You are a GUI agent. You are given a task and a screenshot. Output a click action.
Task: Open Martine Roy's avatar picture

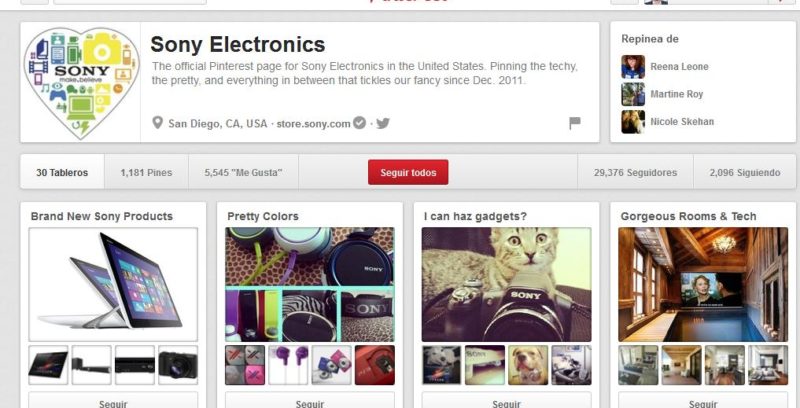click(633, 94)
